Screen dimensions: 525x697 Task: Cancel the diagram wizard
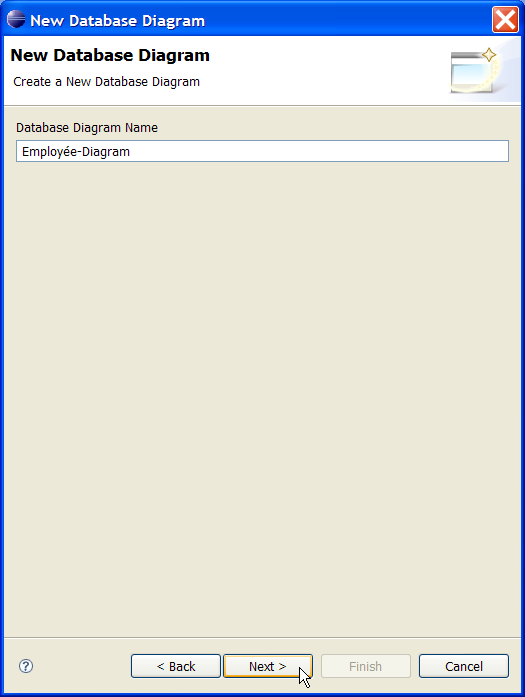464,666
